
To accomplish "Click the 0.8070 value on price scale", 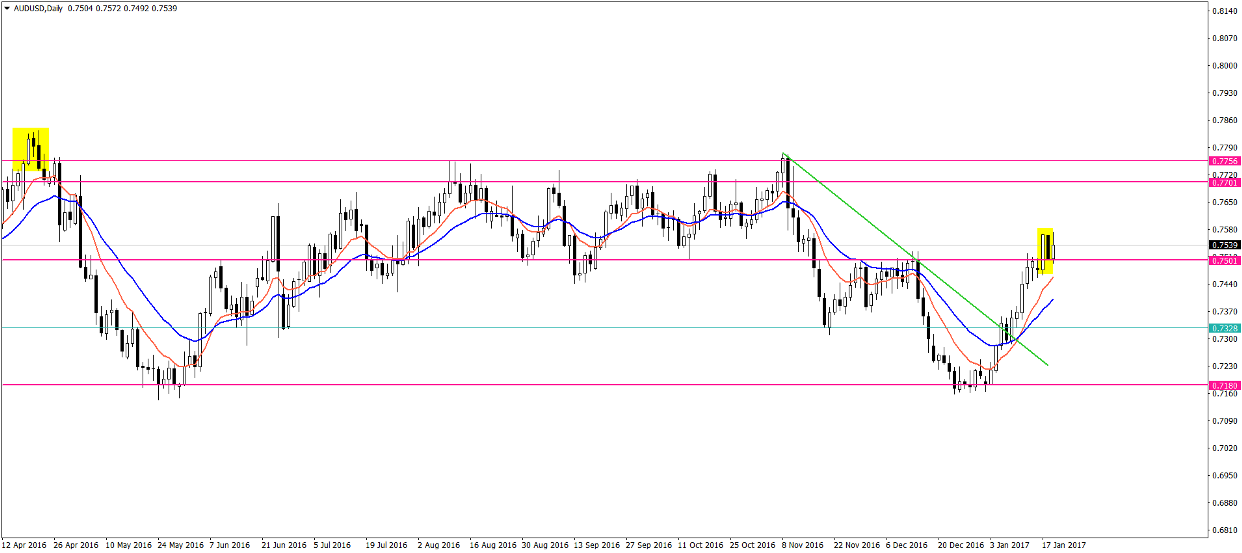I will pos(1225,38).
